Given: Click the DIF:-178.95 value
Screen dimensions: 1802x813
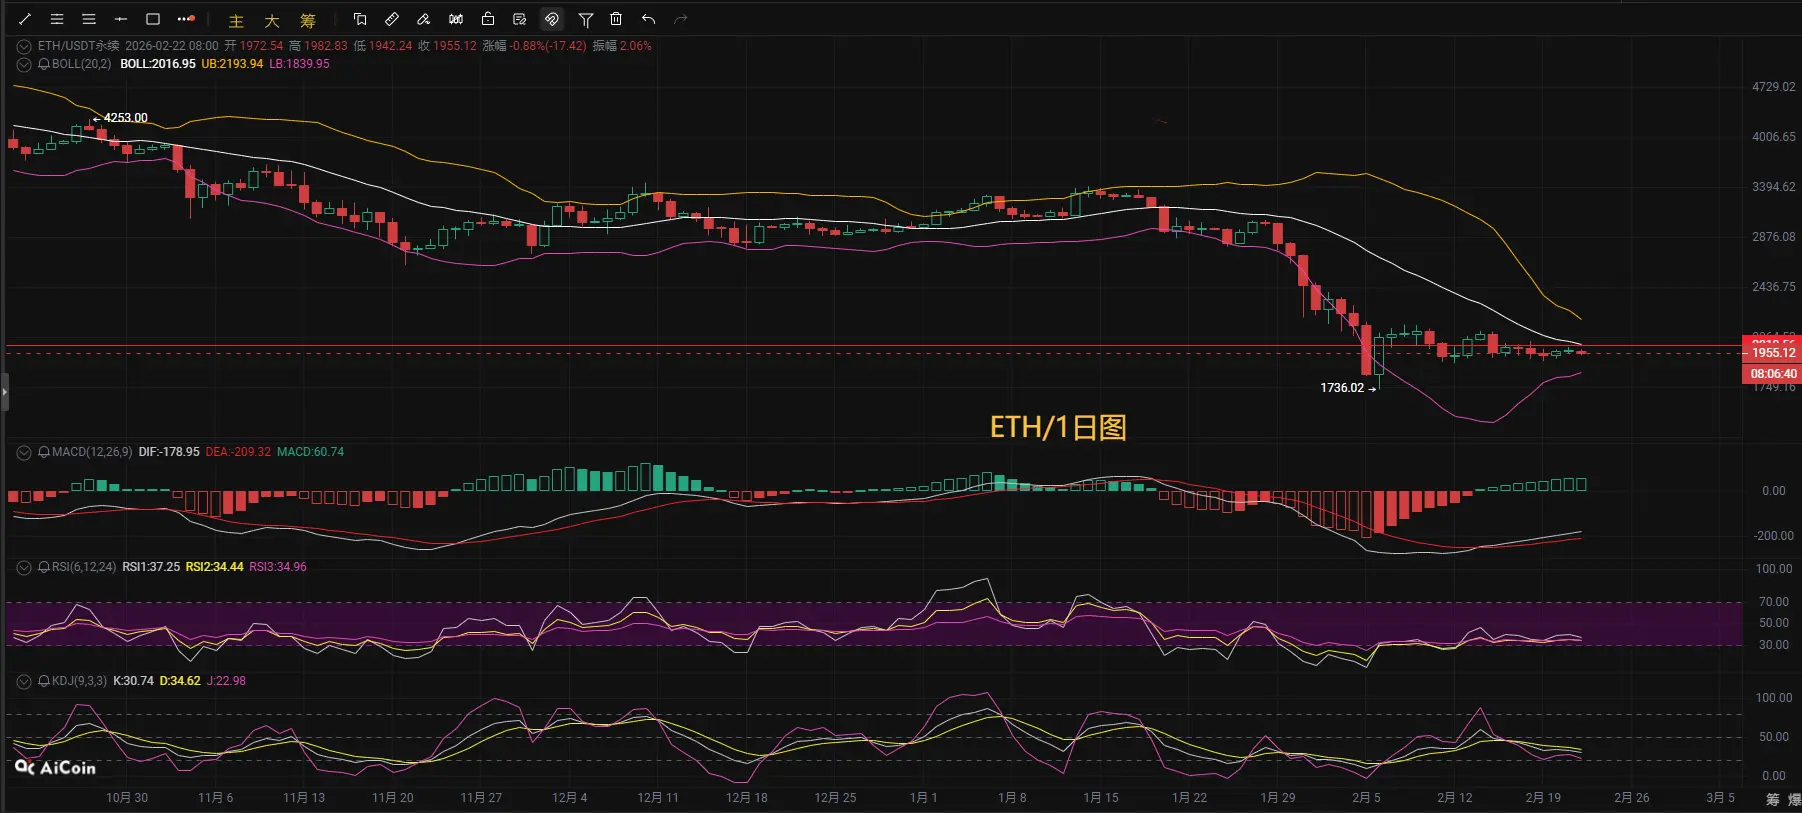Looking at the screenshot, I should [x=169, y=452].
